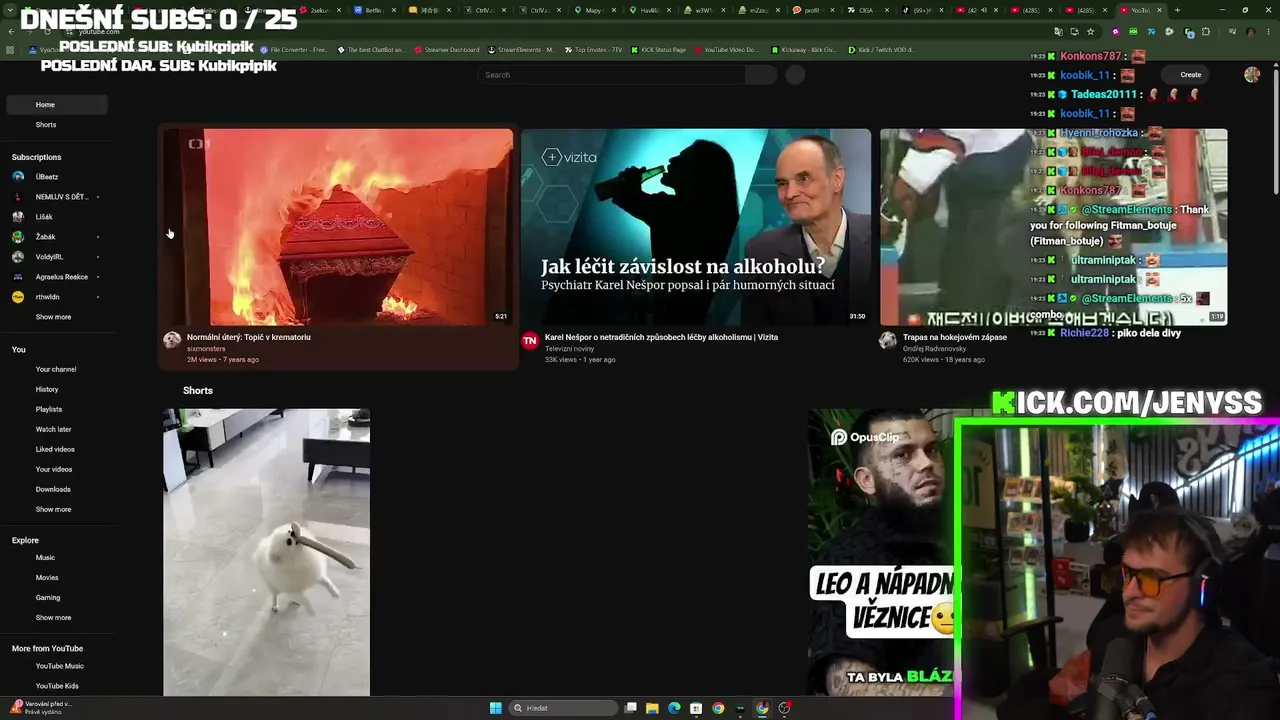Open Microsoft Store from the taskbar
Viewport: 1280px width, 720px height.
696,708
